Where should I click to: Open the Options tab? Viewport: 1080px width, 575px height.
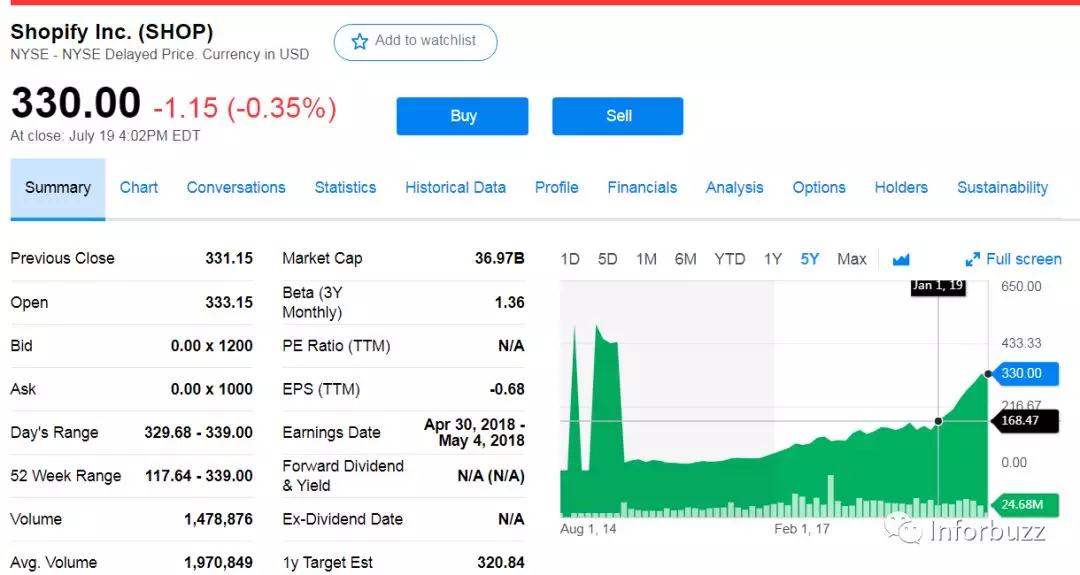(819, 188)
